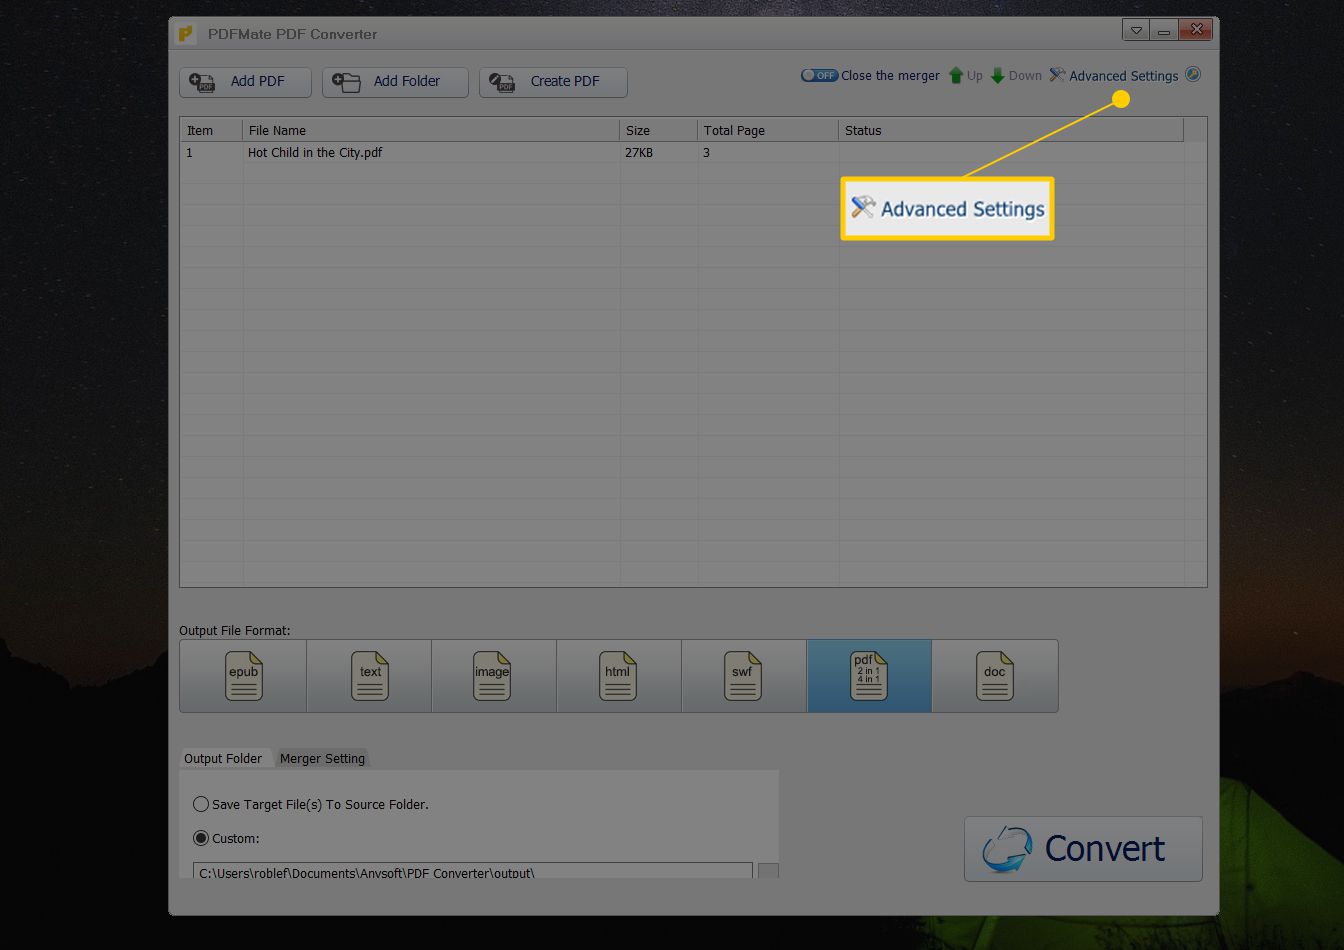Close the PDFMate PDF Converter window

pos(1196,31)
